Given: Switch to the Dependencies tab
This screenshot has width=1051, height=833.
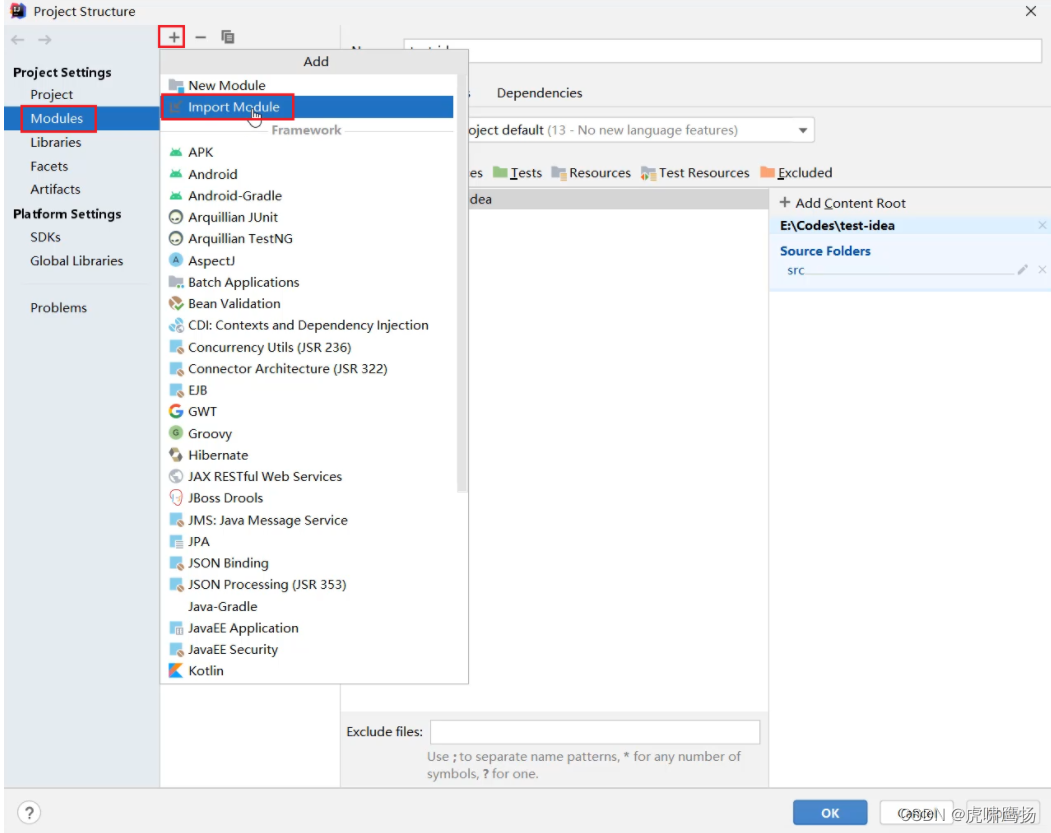Looking at the screenshot, I should 539,92.
